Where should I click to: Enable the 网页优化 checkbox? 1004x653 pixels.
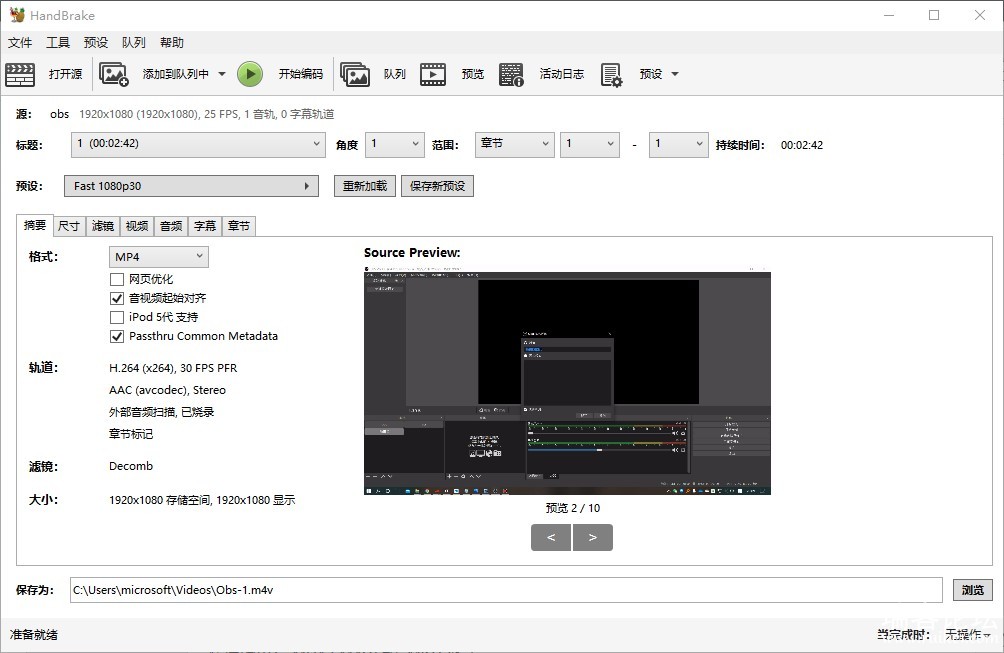pyautogui.click(x=117, y=279)
